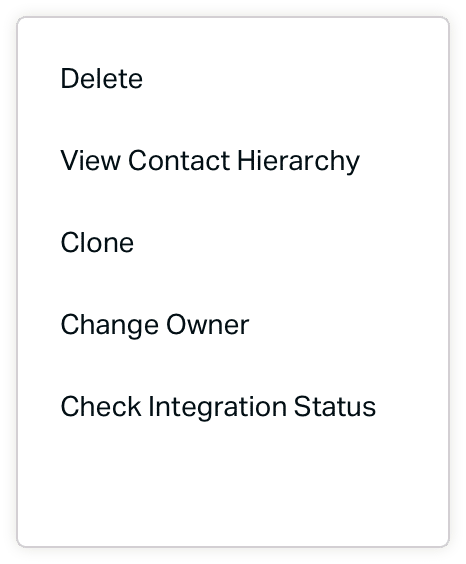Reassign the record via Change Owner
Viewport: 466px width, 564px height.
click(x=233, y=324)
